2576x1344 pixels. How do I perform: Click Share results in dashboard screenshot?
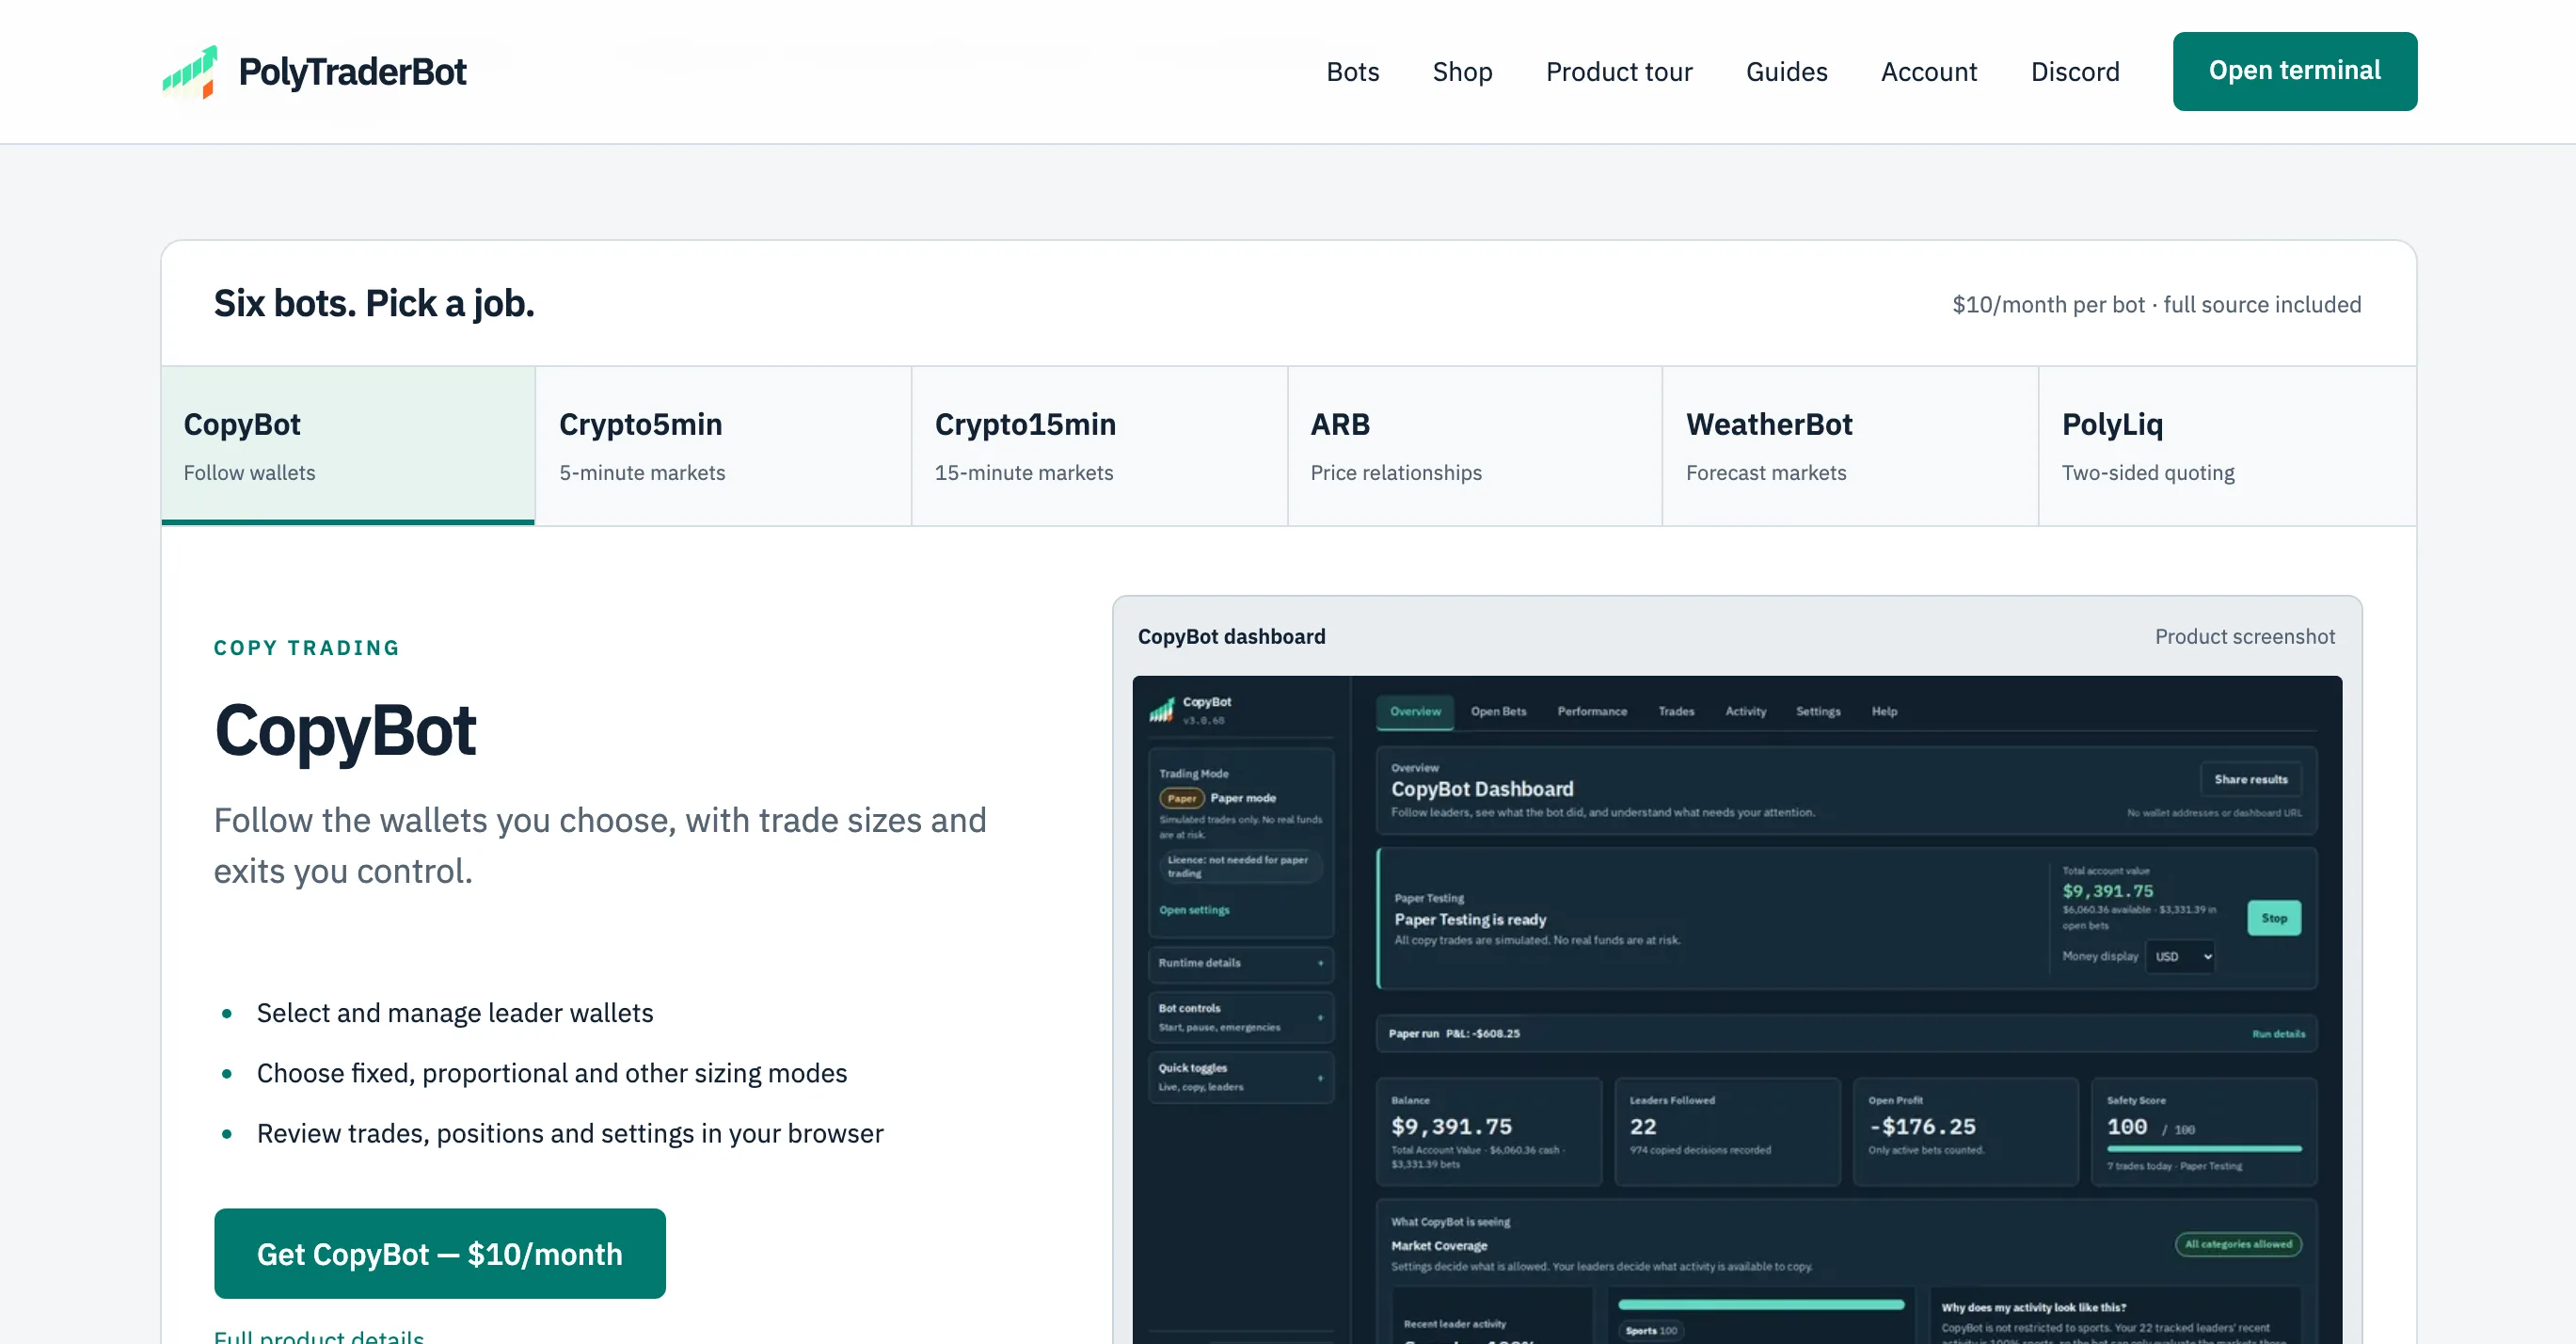[x=2251, y=779]
